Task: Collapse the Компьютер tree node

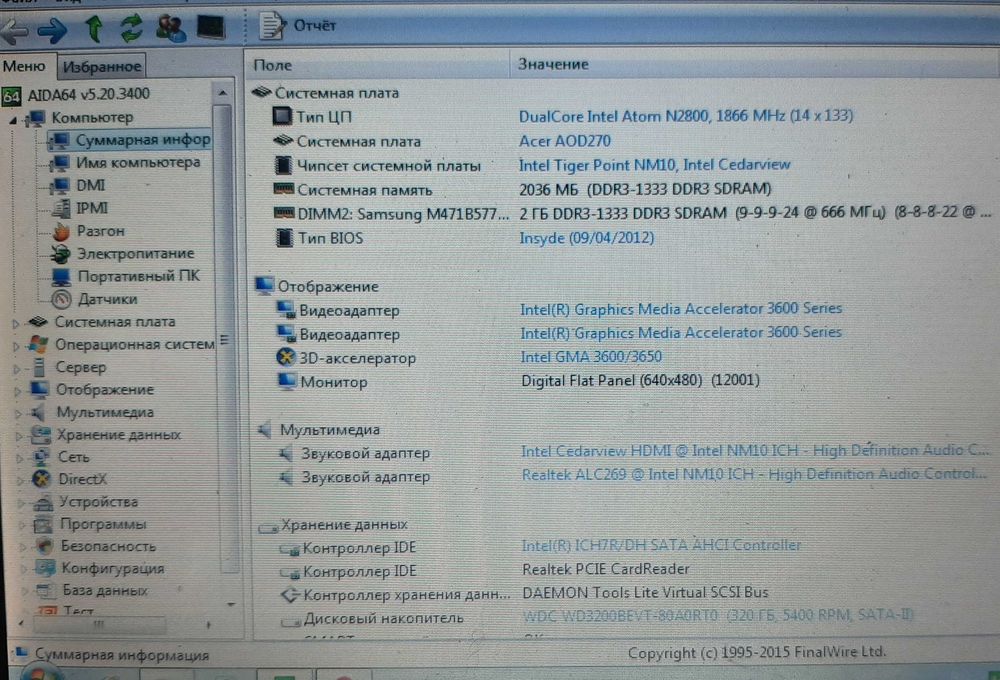Action: click(x=13, y=119)
